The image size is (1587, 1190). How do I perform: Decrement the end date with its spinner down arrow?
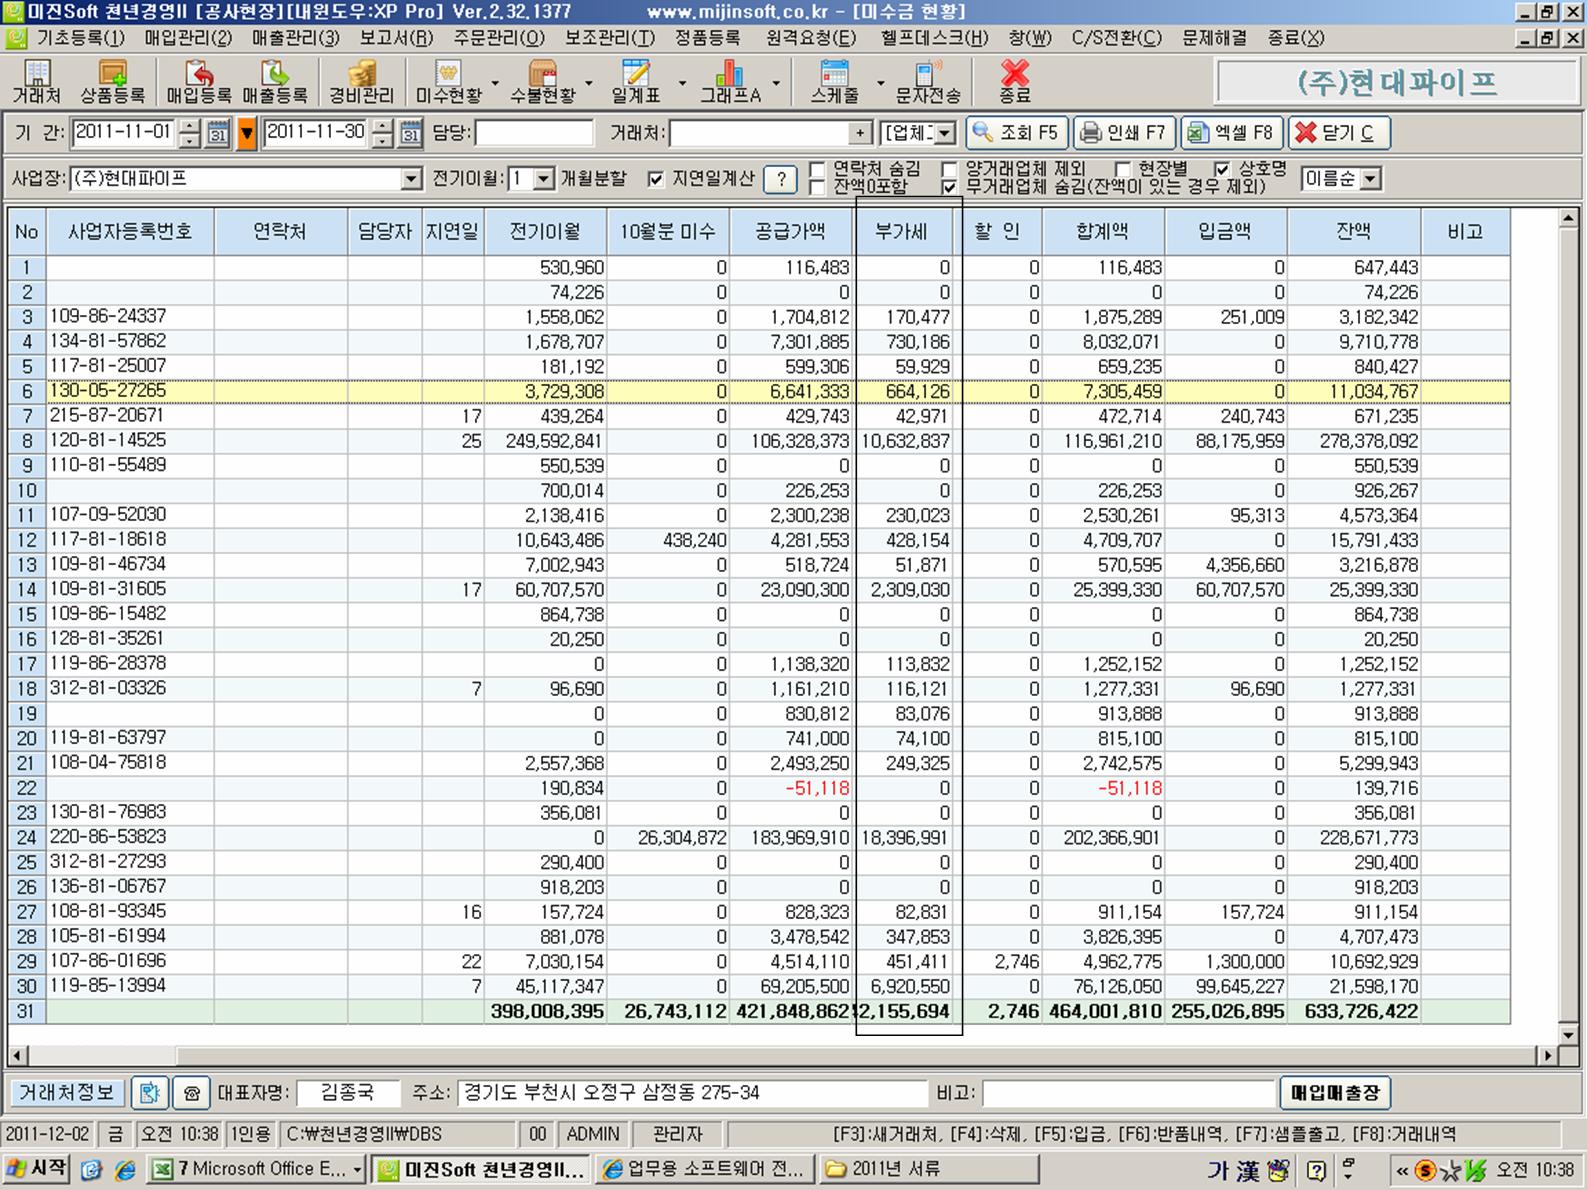(381, 140)
